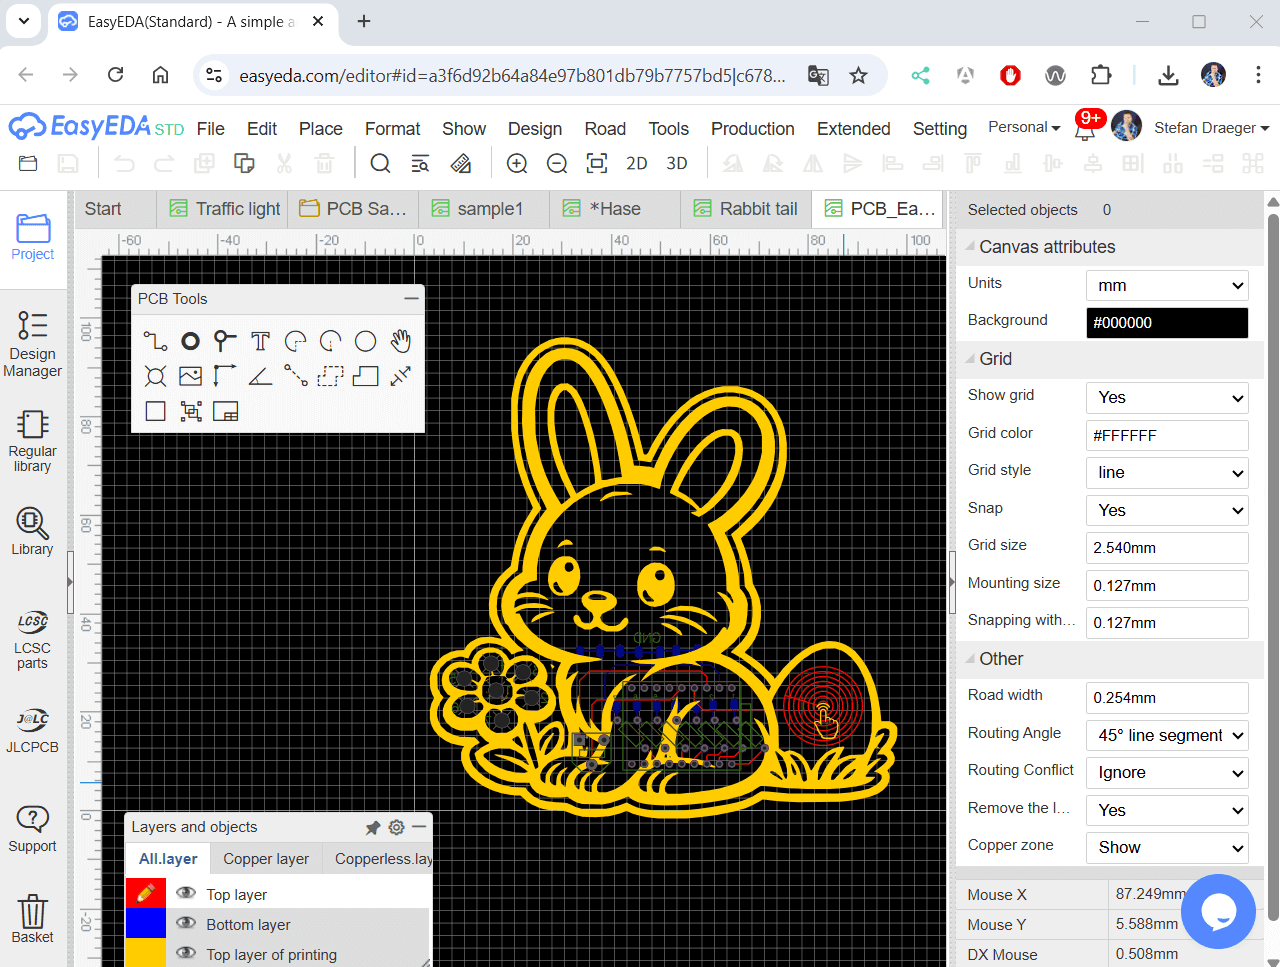Viewport: 1280px width, 967px height.
Task: Select the Image insert tool
Action: pyautogui.click(x=190, y=377)
